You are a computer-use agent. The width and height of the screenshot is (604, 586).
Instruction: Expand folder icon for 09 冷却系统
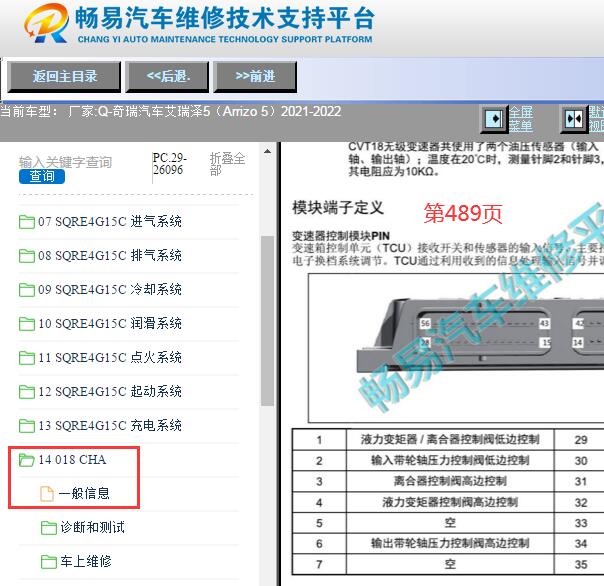point(27,290)
